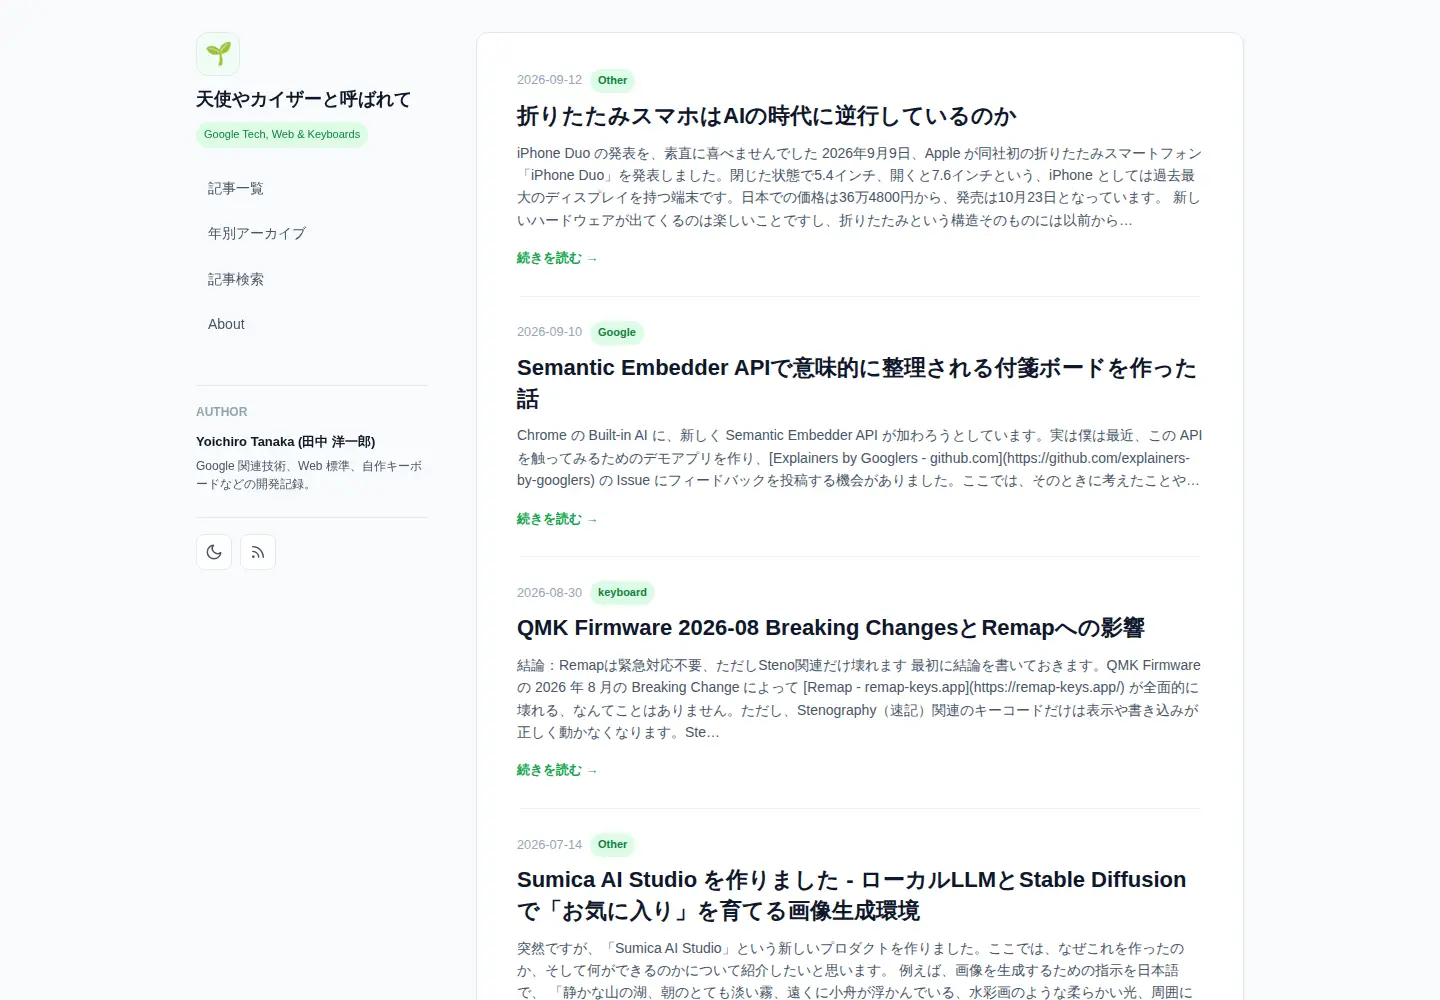The width and height of the screenshot is (1440, 1000).
Task: Click the Semantic Embedder excerpt text
Action: [859, 458]
